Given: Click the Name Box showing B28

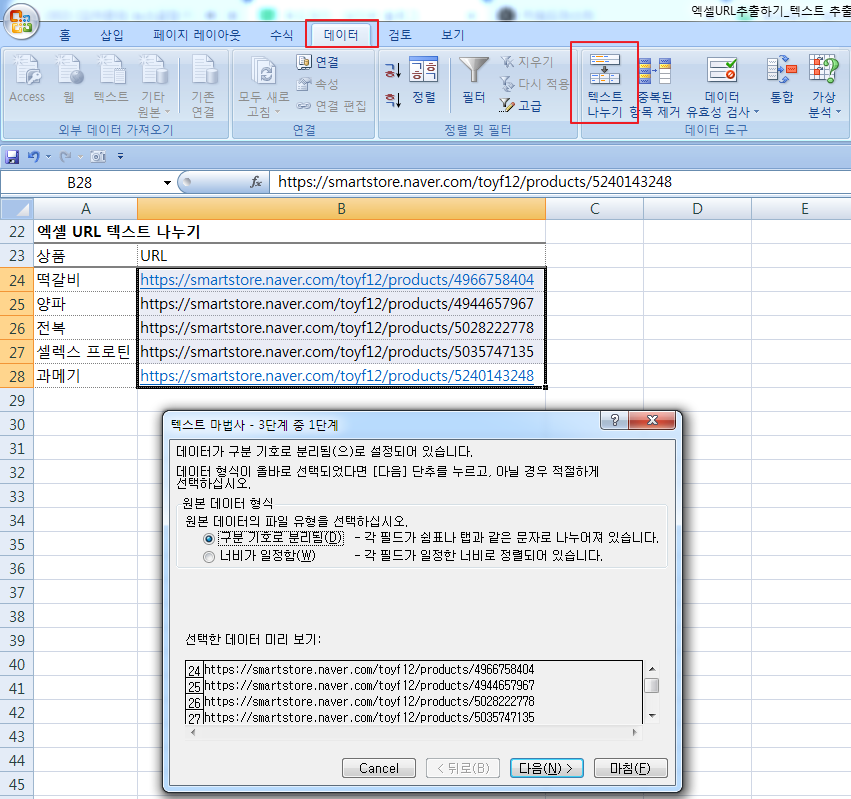Looking at the screenshot, I should coord(79,183).
